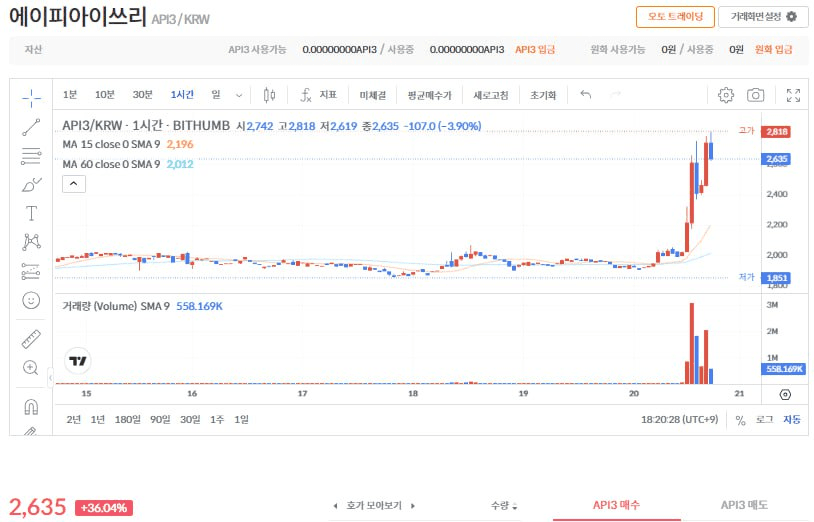Screen dimensions: 814x522
Task: Click the TradingView logo
Action: point(78,361)
